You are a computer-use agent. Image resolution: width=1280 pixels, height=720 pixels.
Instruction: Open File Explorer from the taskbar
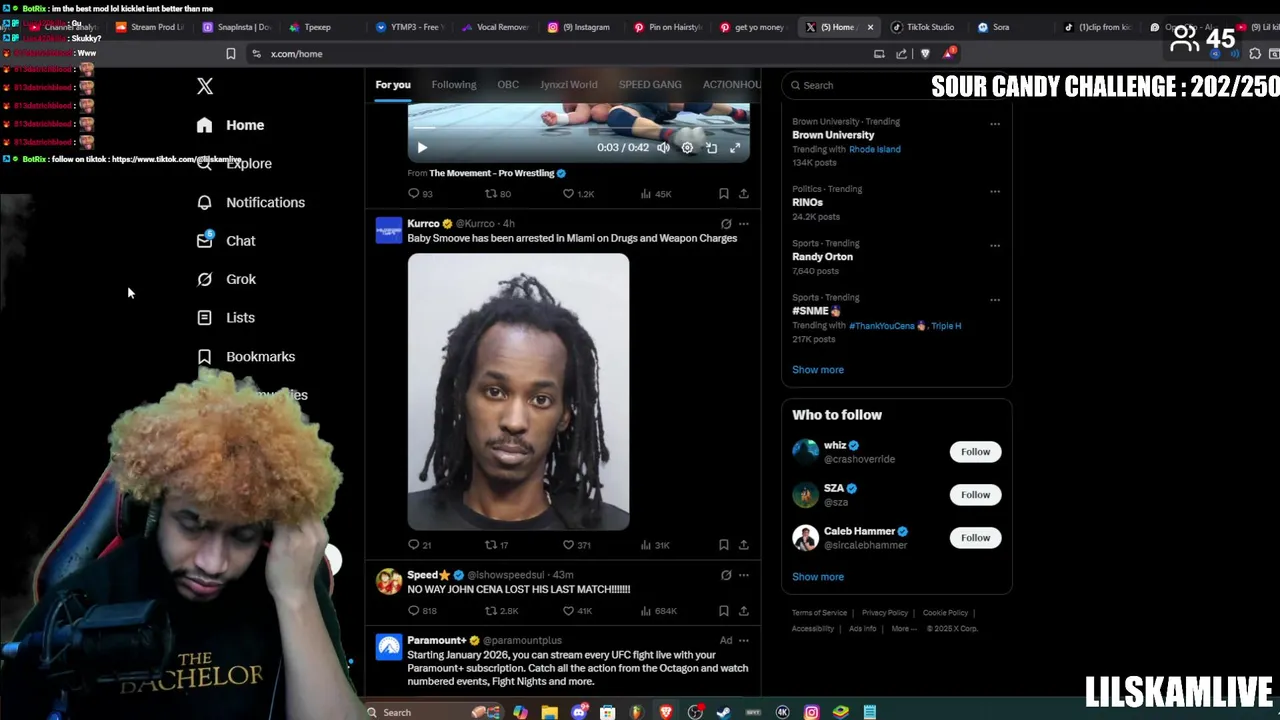click(549, 712)
